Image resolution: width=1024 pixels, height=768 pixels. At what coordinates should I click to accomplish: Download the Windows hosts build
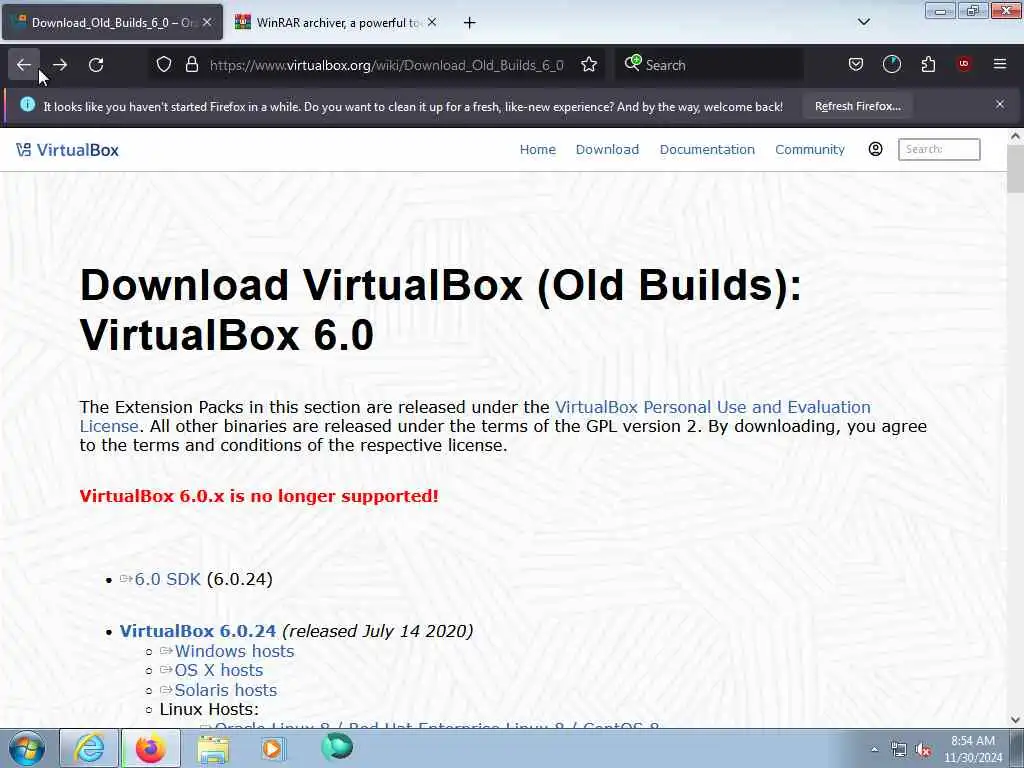234,651
